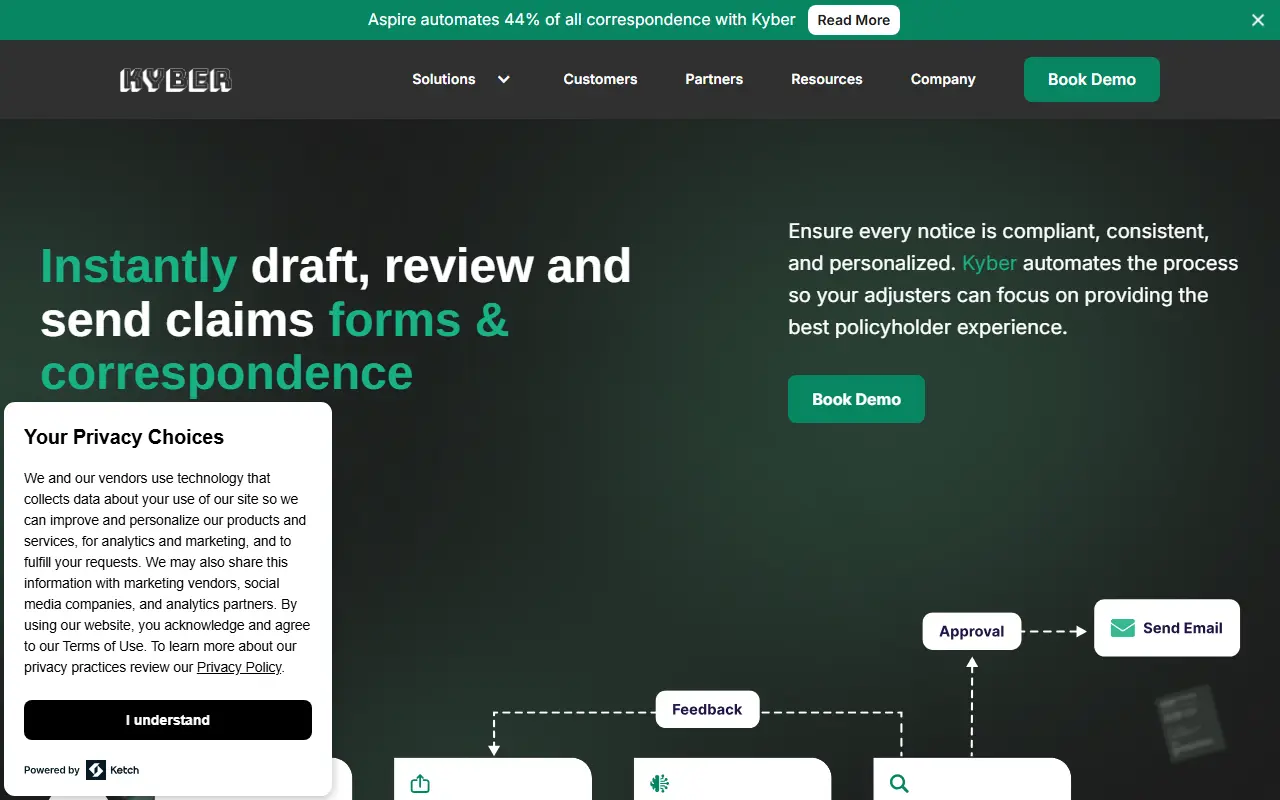Image resolution: width=1280 pixels, height=800 pixels.
Task: Click the "Powered by" text
Action: click(52, 771)
